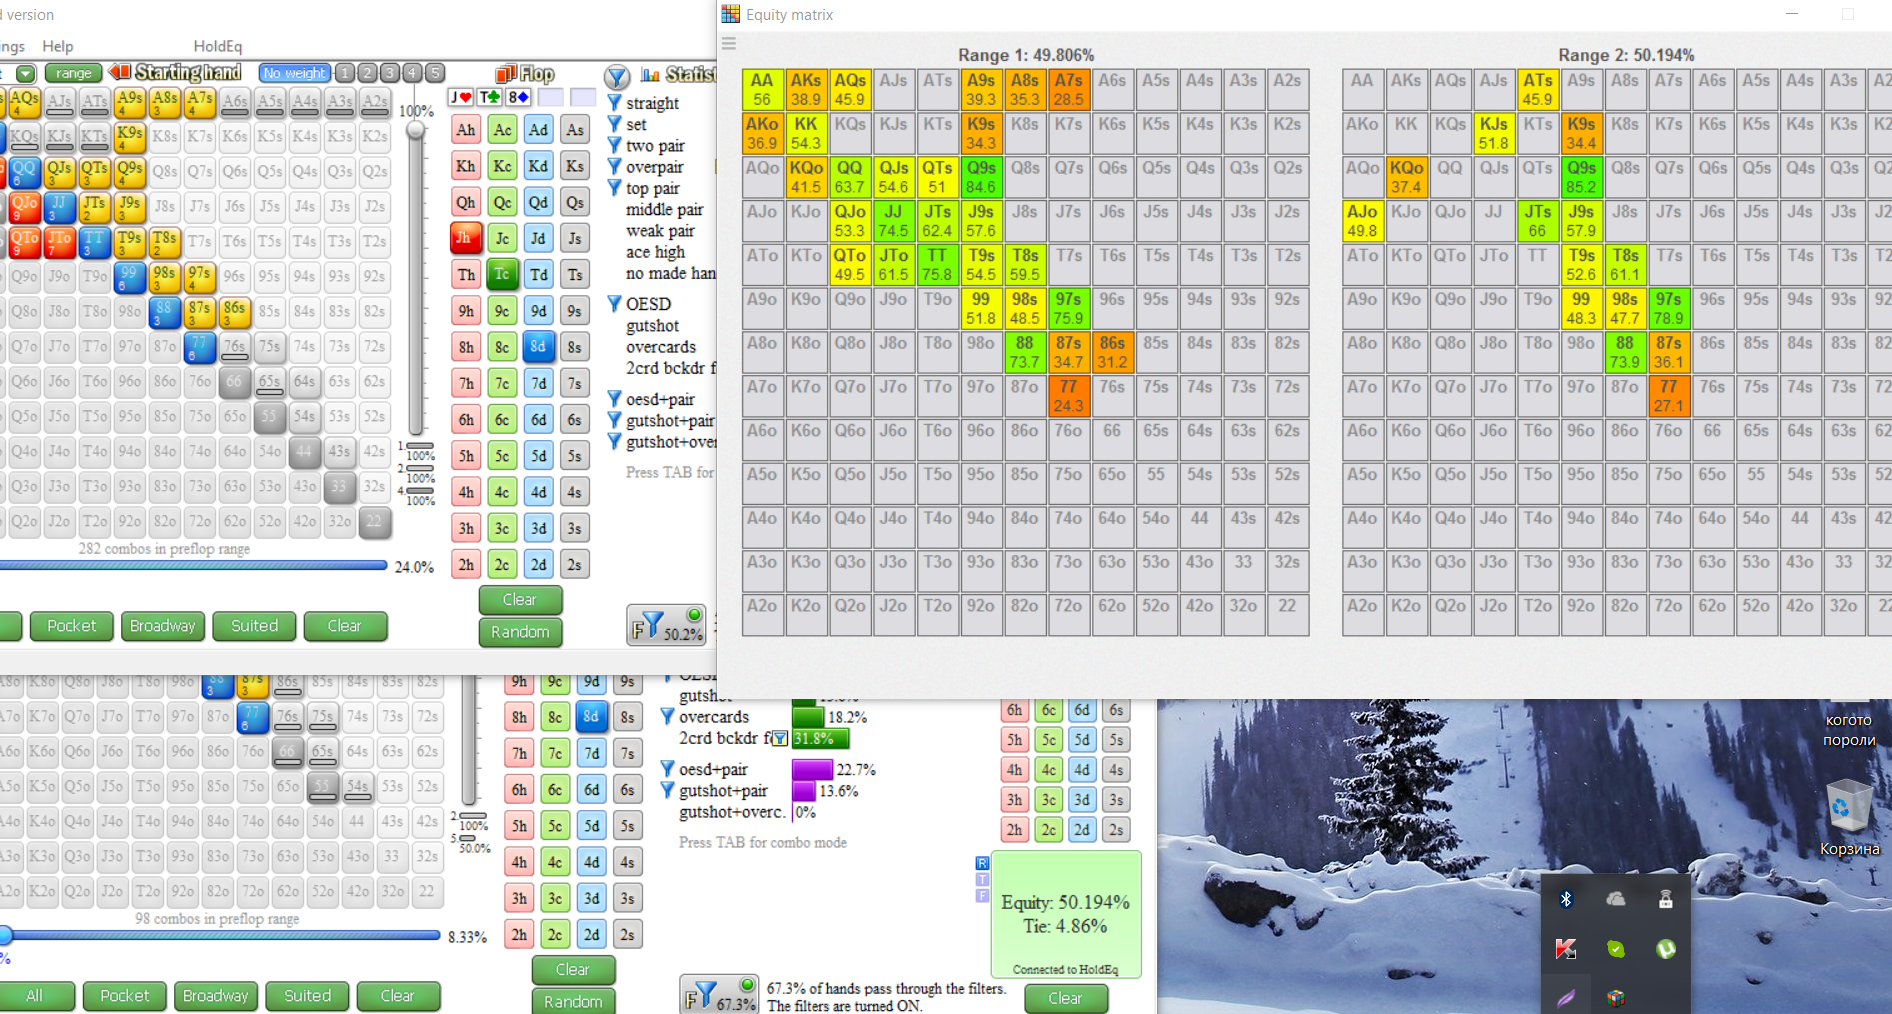Image resolution: width=1892 pixels, height=1014 pixels.
Task: Click the 8.33% range slider handle
Action: coord(6,935)
